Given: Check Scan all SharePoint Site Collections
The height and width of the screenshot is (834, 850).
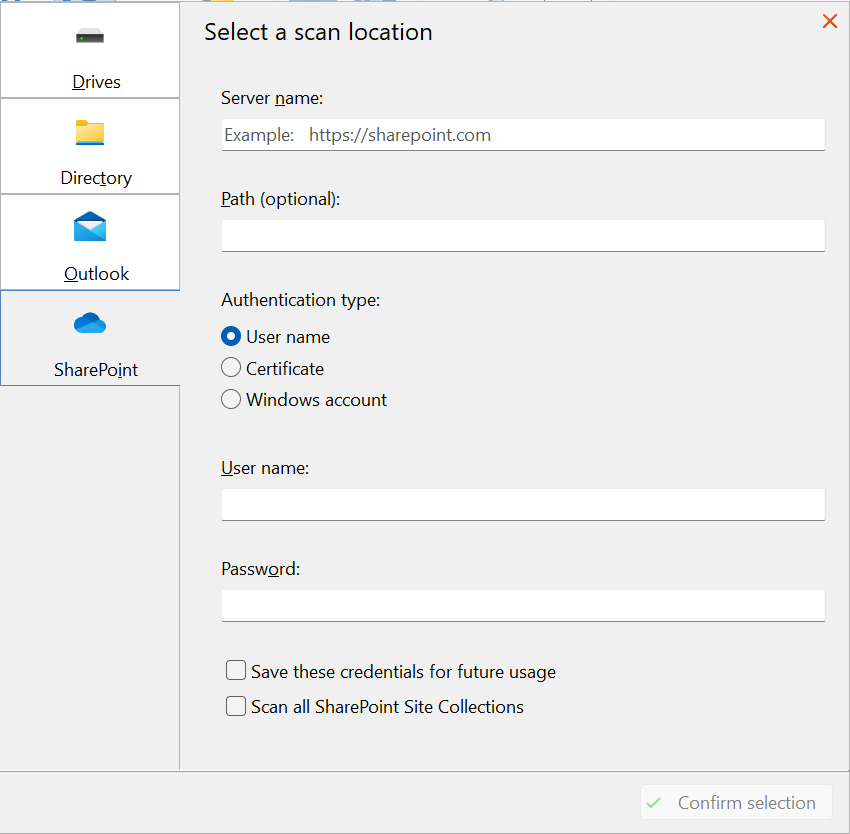Looking at the screenshot, I should pyautogui.click(x=236, y=706).
